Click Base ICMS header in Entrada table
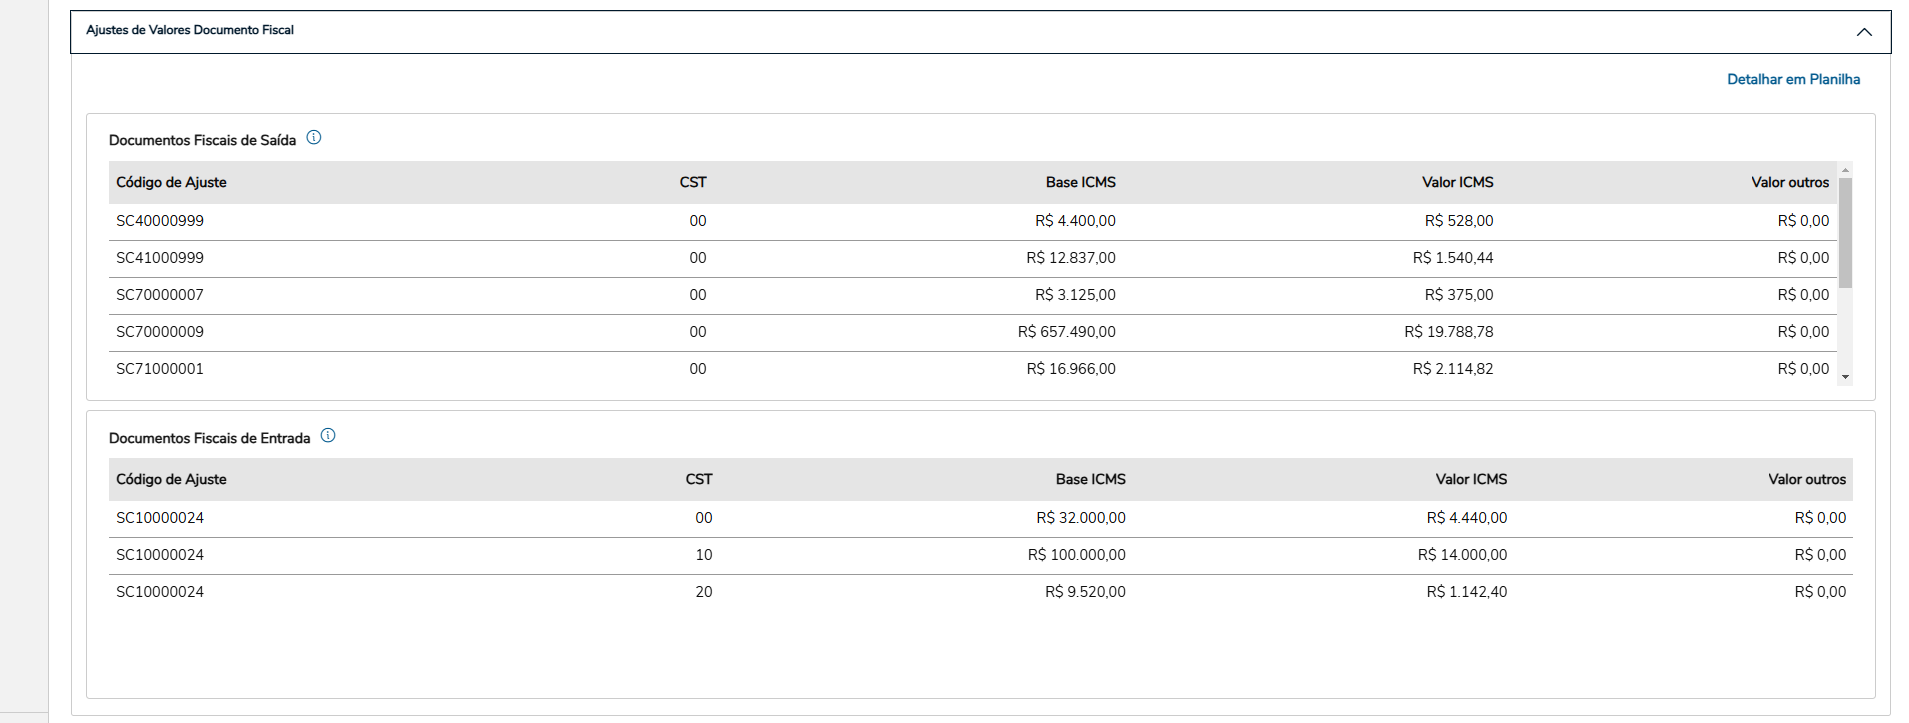Screen dimensions: 1909x723 tap(1090, 479)
